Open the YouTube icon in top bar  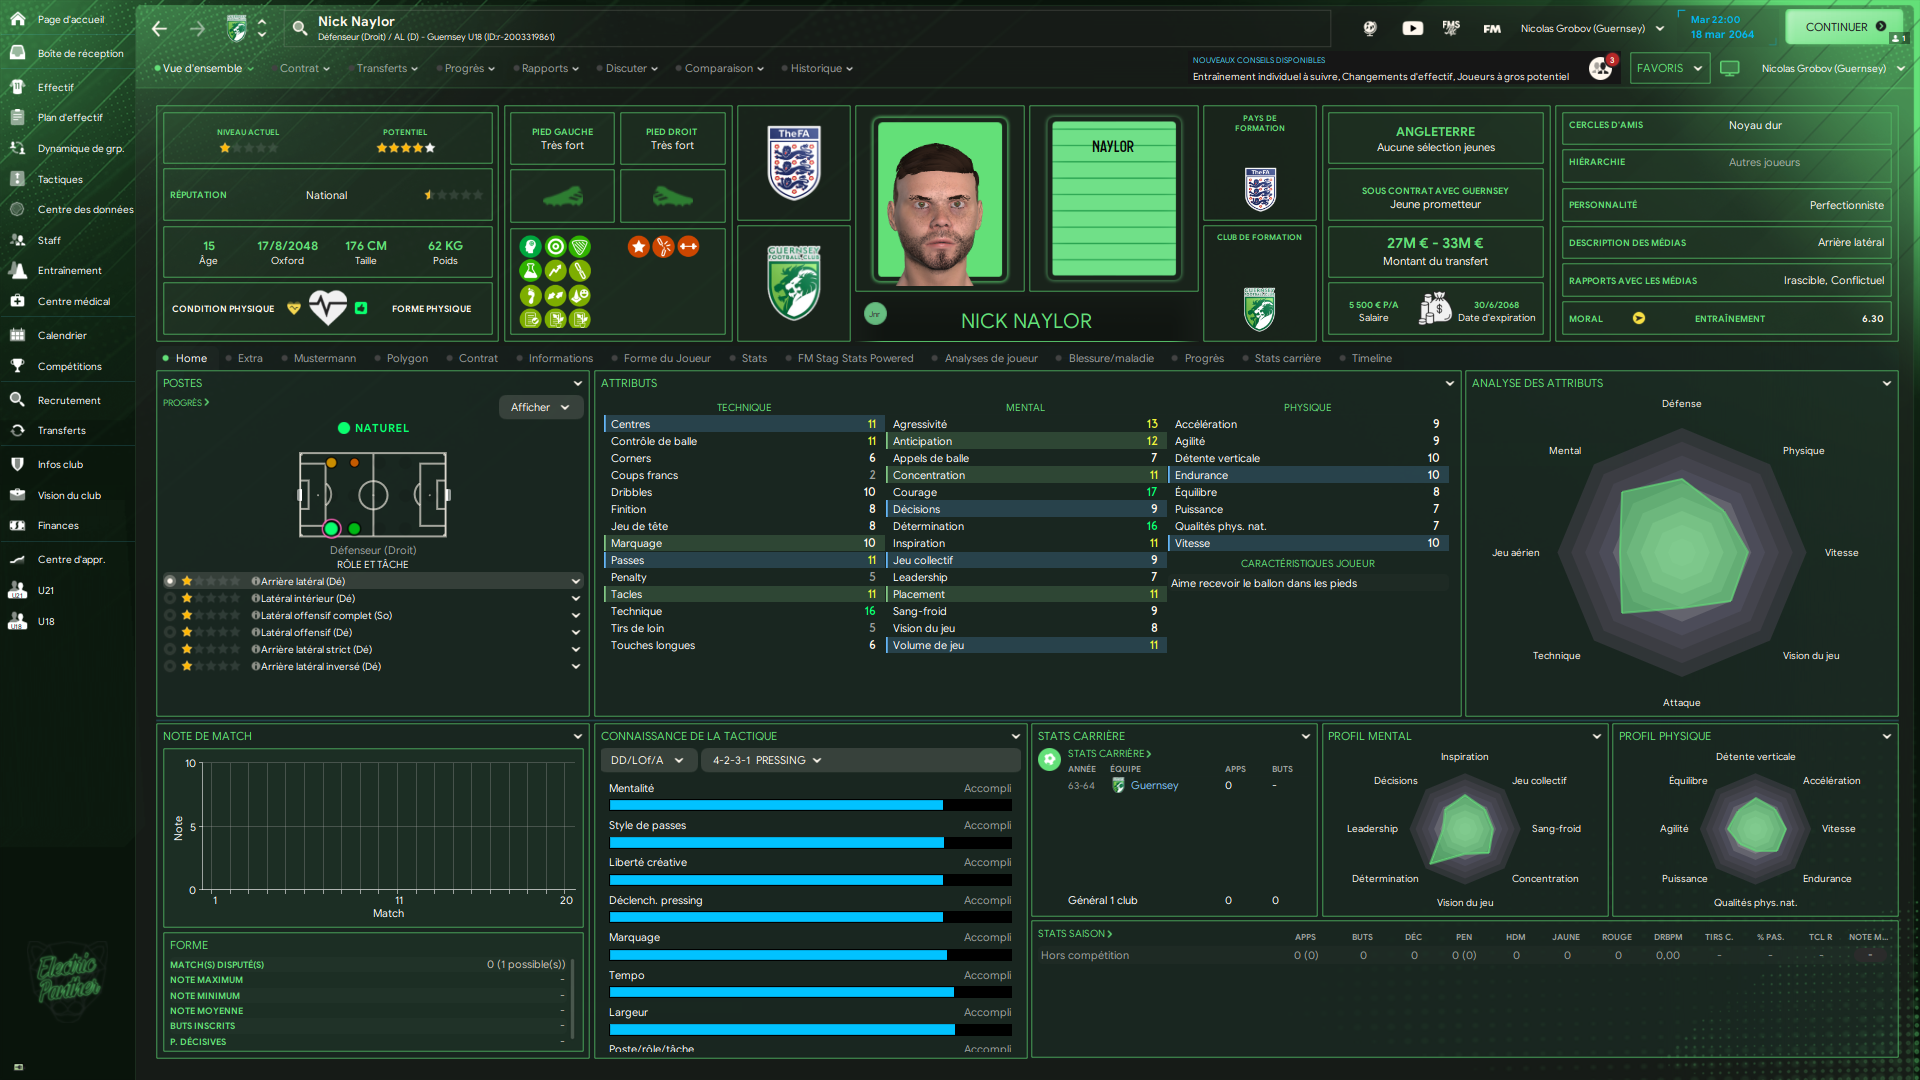tap(1412, 28)
